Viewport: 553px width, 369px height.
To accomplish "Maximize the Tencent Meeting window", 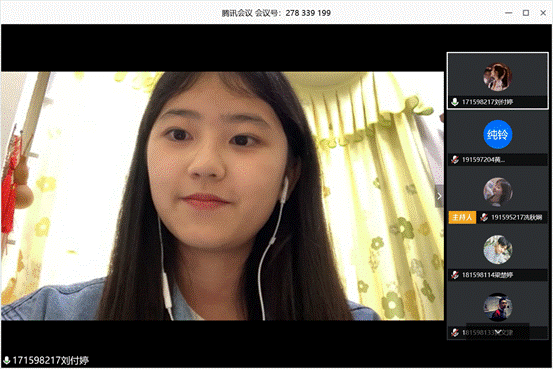I will tap(526, 13).
